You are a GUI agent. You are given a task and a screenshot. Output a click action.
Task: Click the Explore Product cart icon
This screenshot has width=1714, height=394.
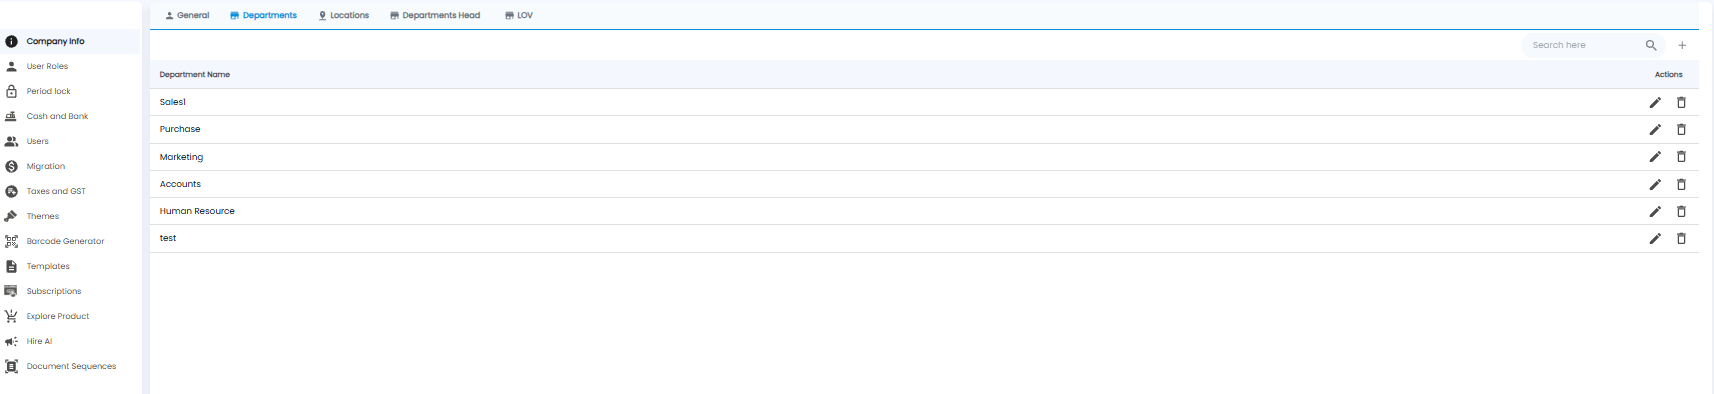pos(11,316)
